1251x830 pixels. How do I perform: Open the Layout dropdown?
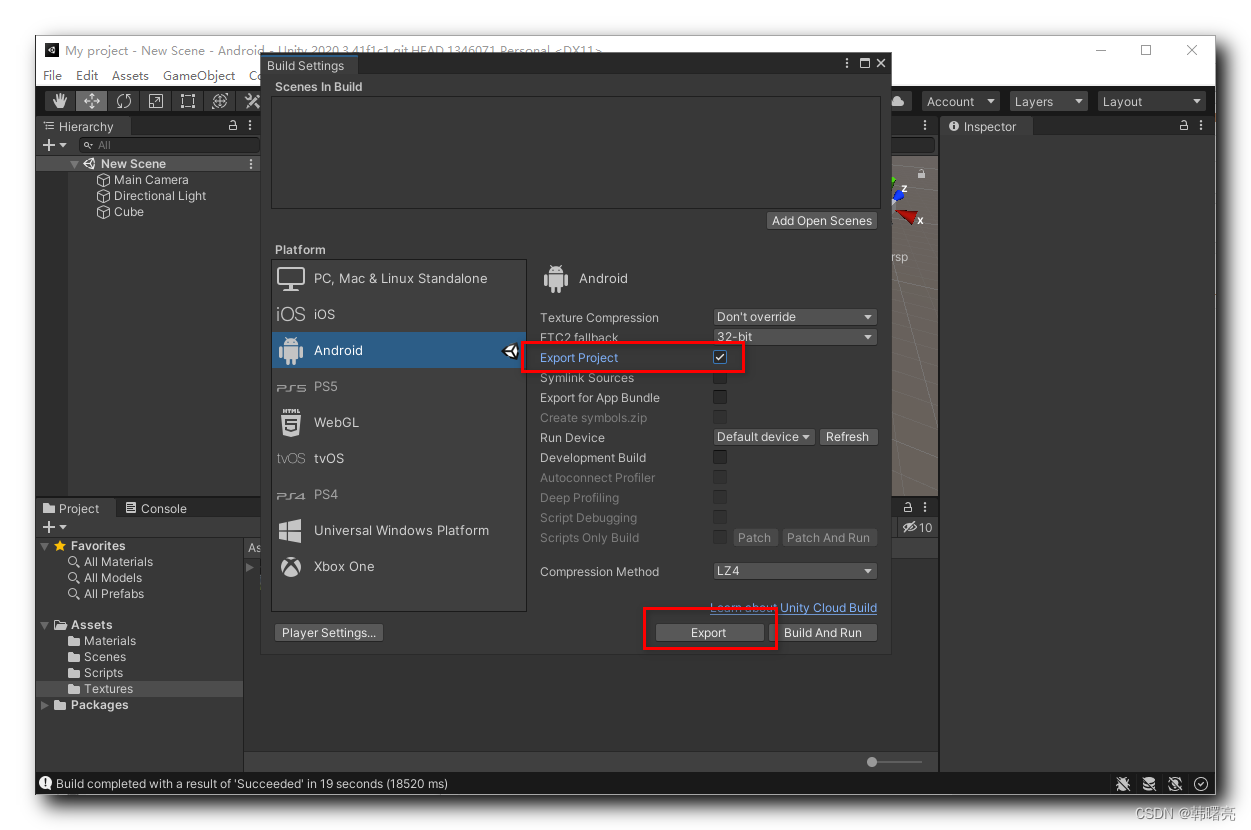[1151, 101]
